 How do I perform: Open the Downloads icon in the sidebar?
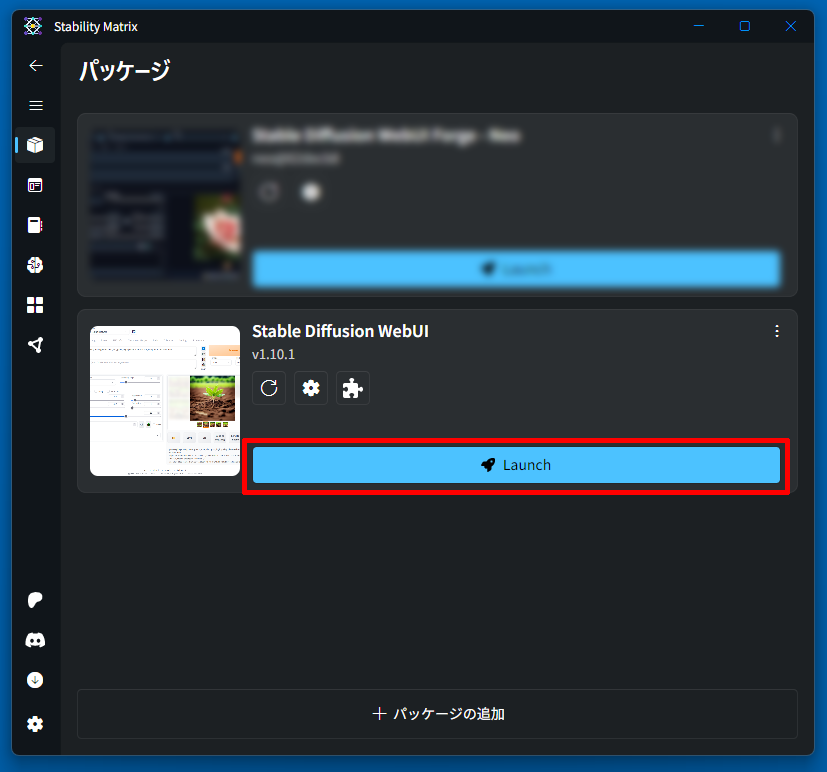[x=36, y=680]
